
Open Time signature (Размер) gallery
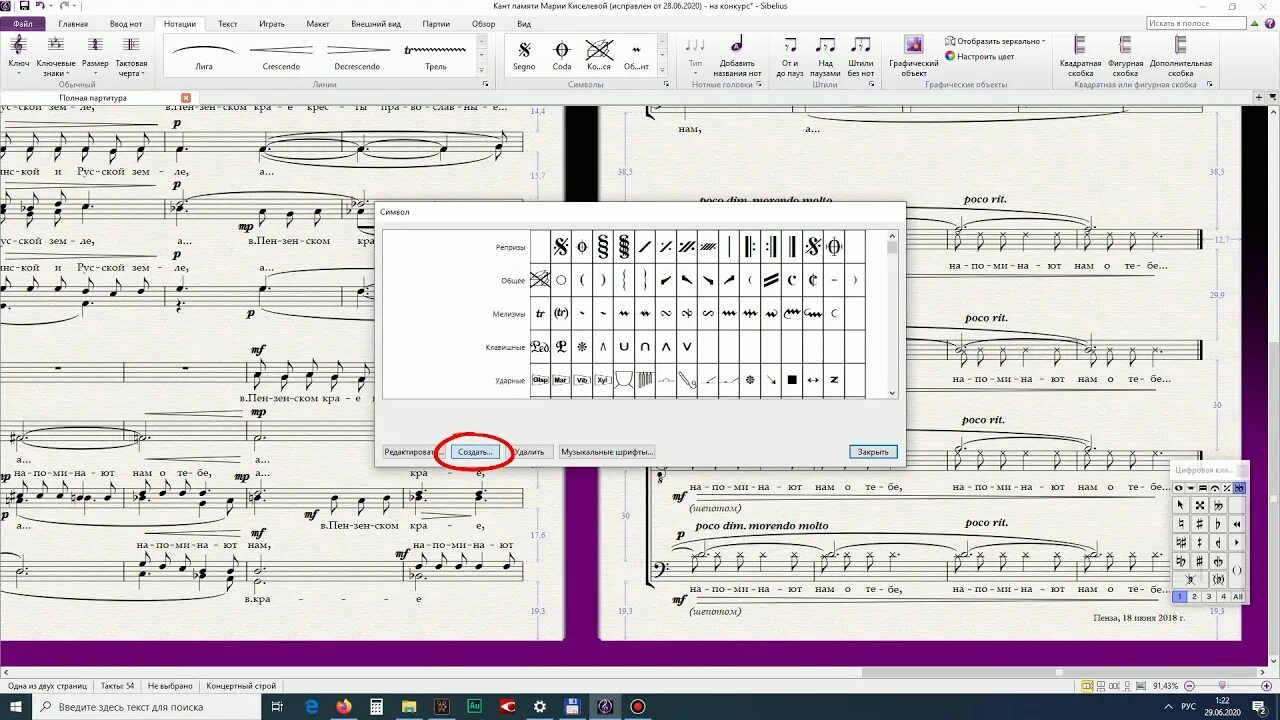(x=95, y=56)
